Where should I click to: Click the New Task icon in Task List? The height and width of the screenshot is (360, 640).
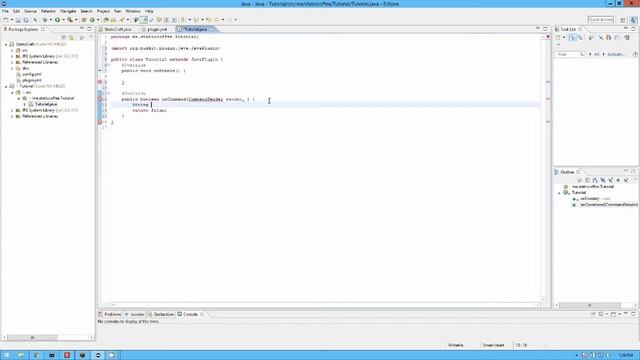click(x=558, y=37)
